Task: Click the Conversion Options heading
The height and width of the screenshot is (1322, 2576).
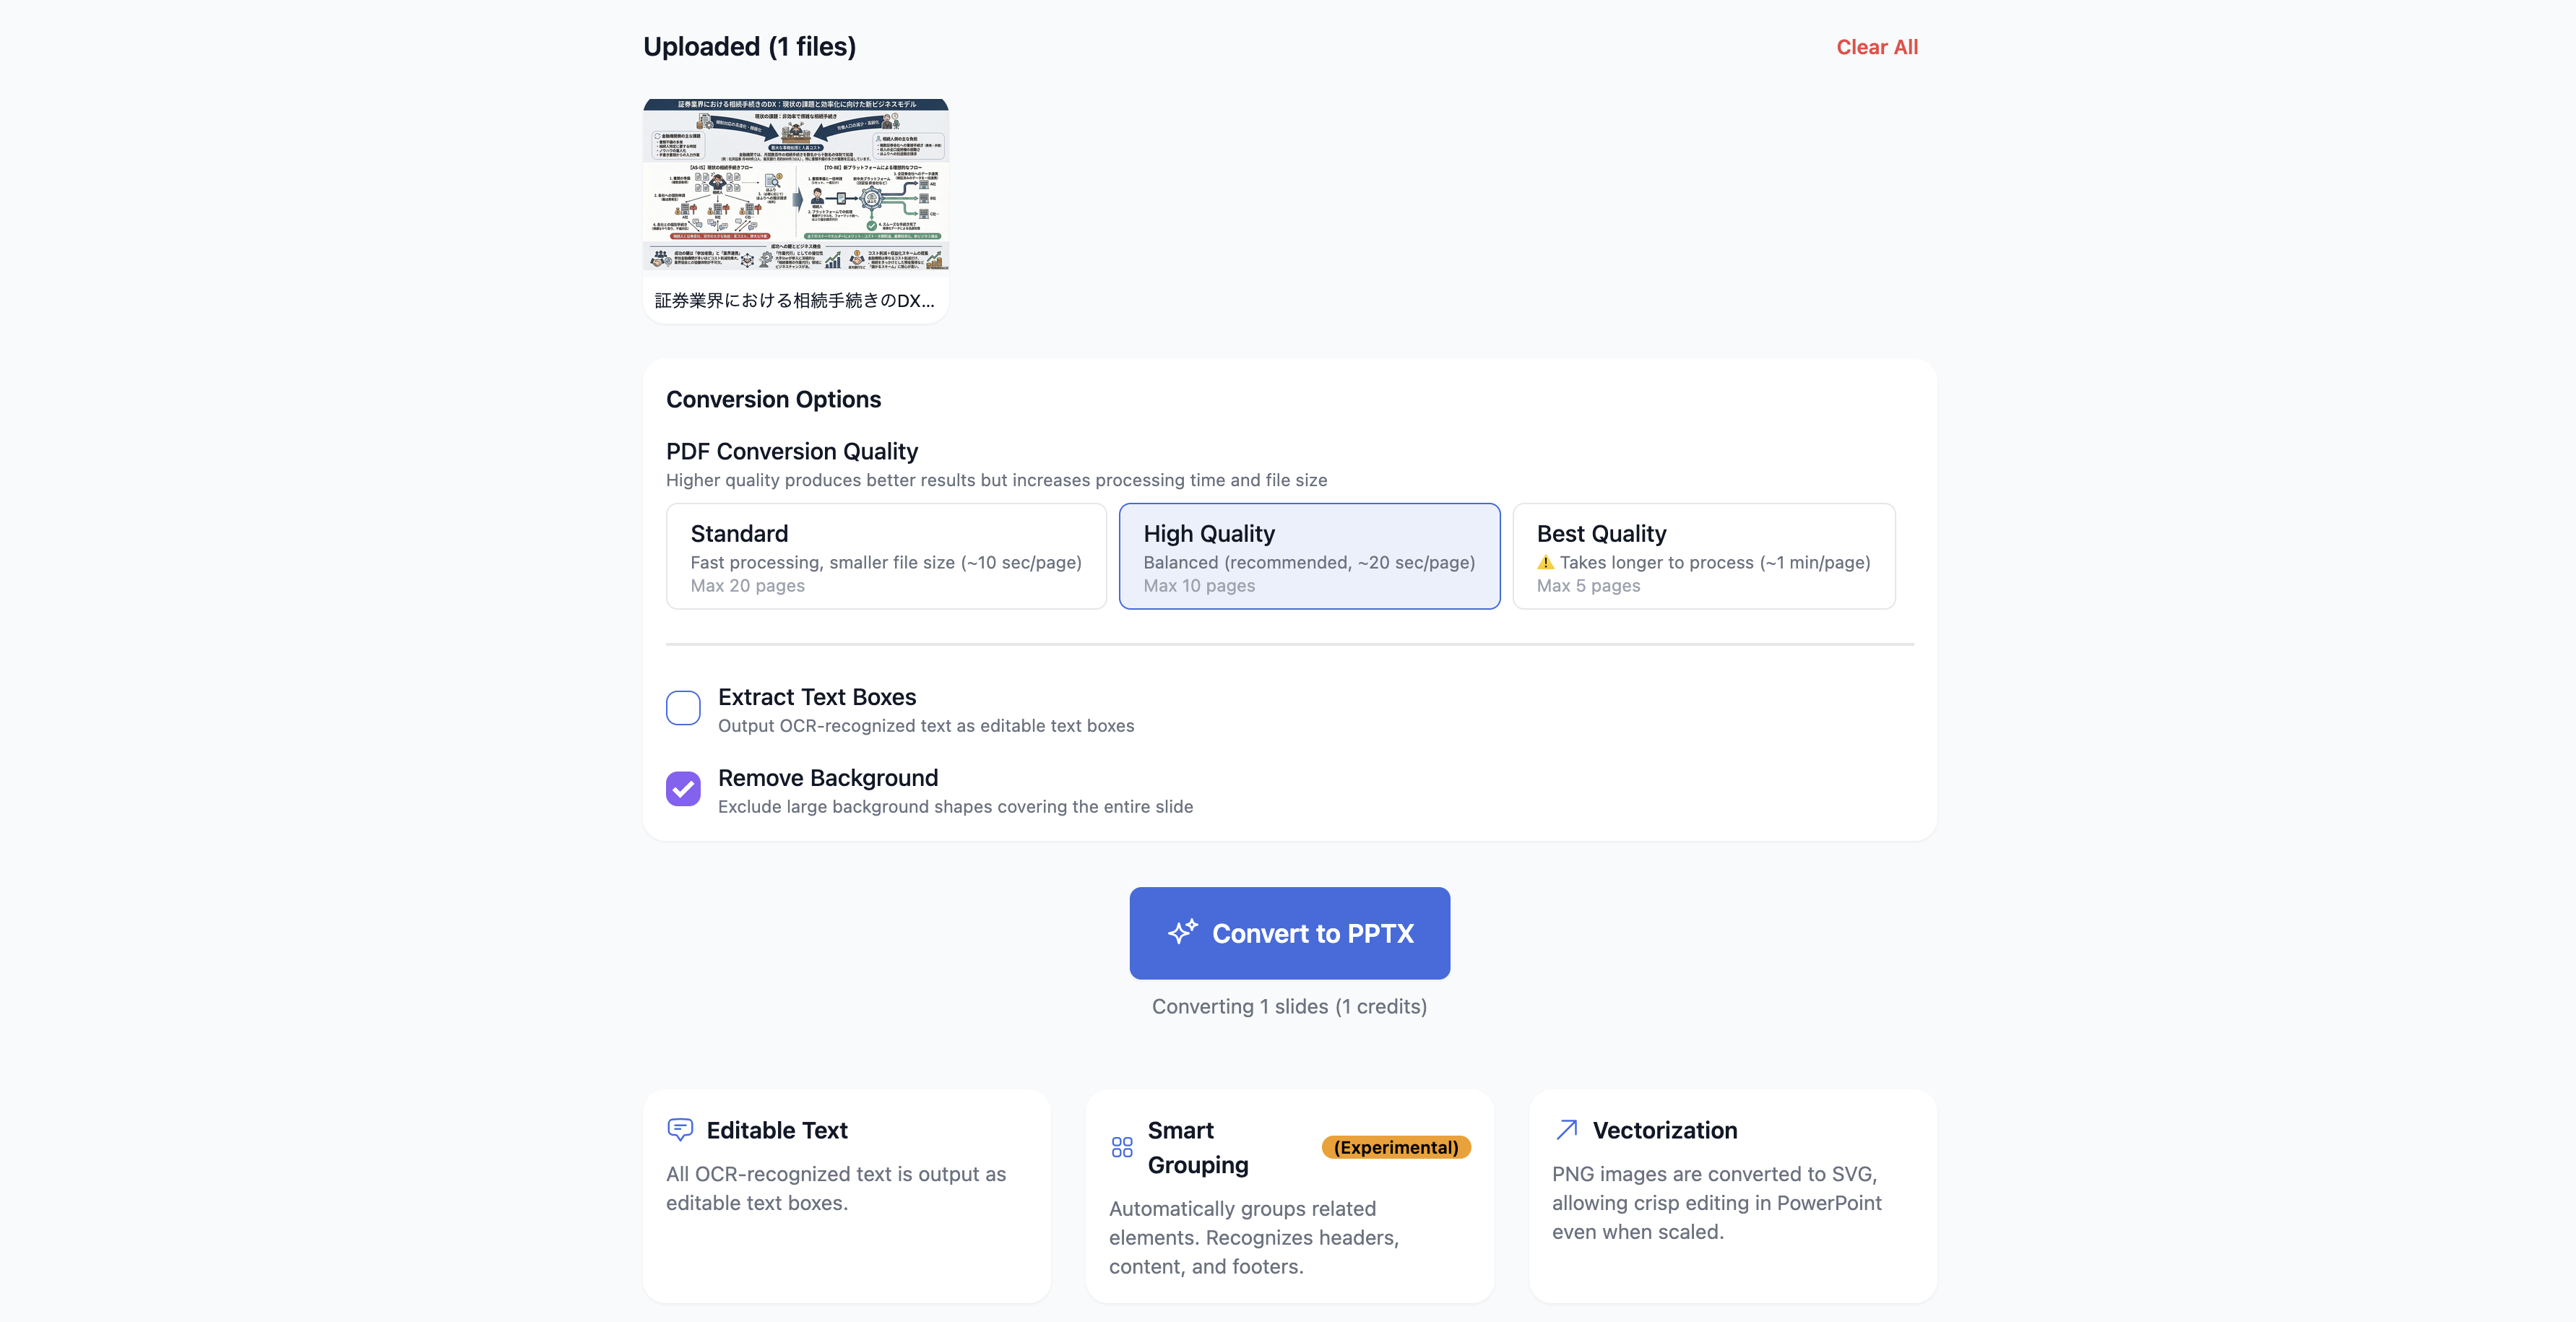Action: pyautogui.click(x=773, y=399)
